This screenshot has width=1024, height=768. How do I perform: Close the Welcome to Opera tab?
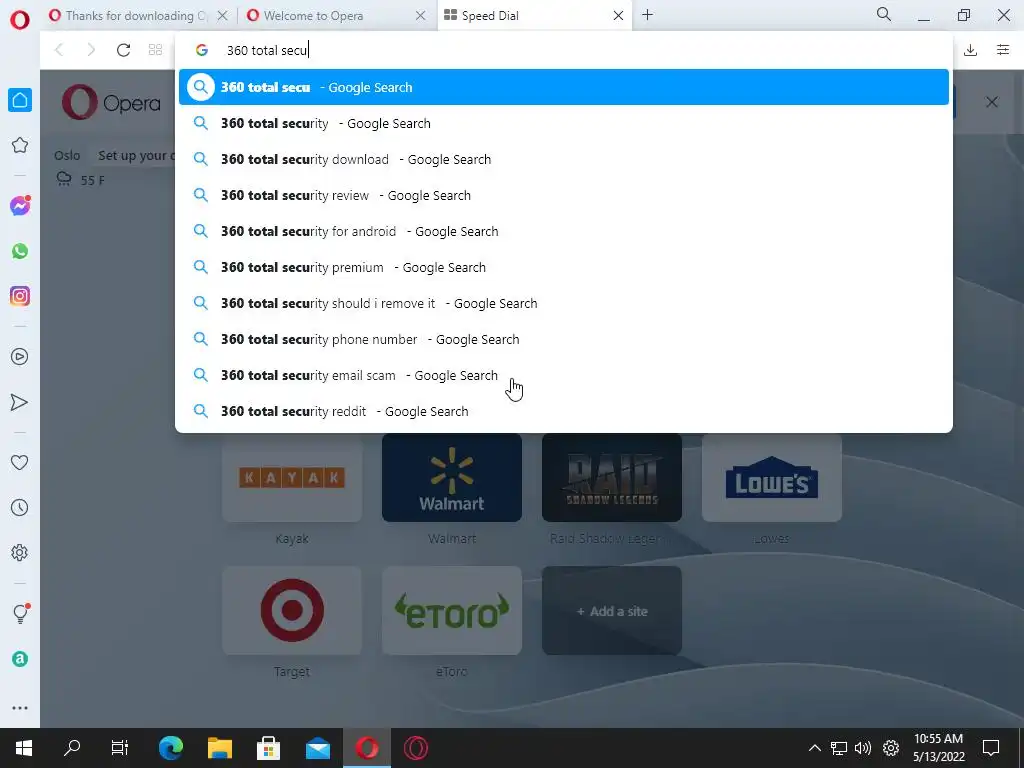tap(421, 16)
